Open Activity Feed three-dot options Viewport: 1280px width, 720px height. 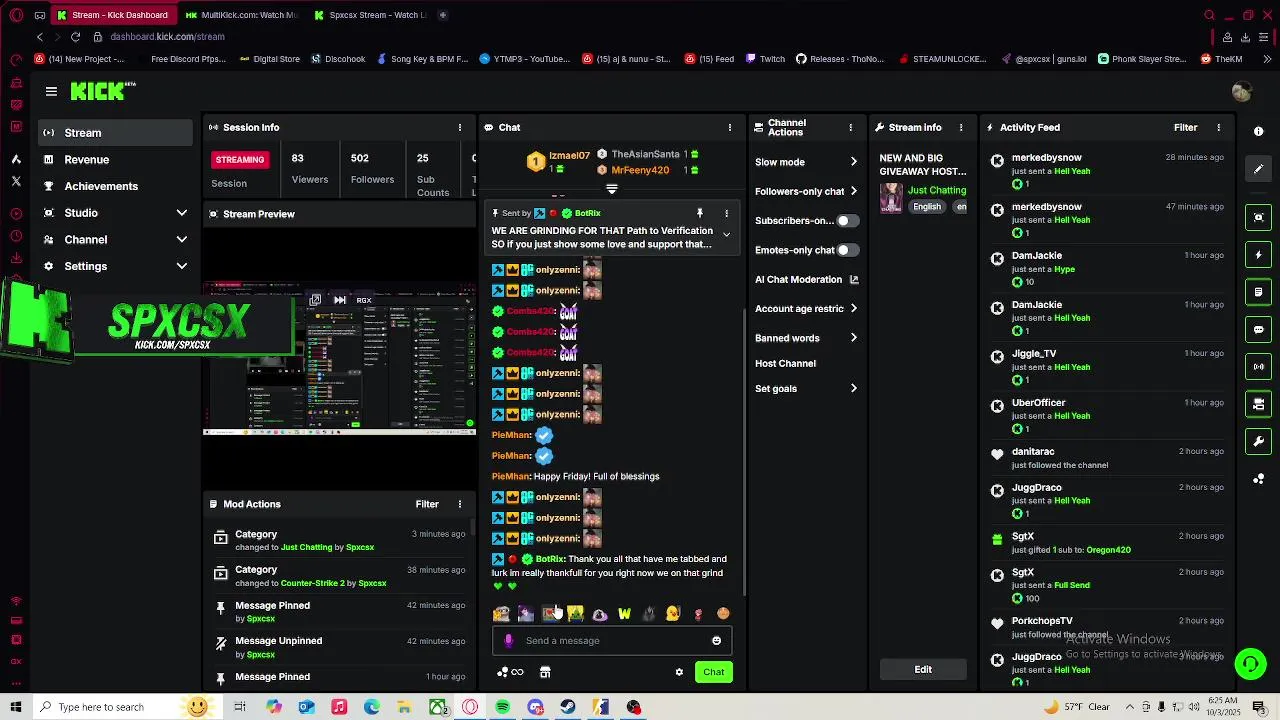pos(1218,127)
